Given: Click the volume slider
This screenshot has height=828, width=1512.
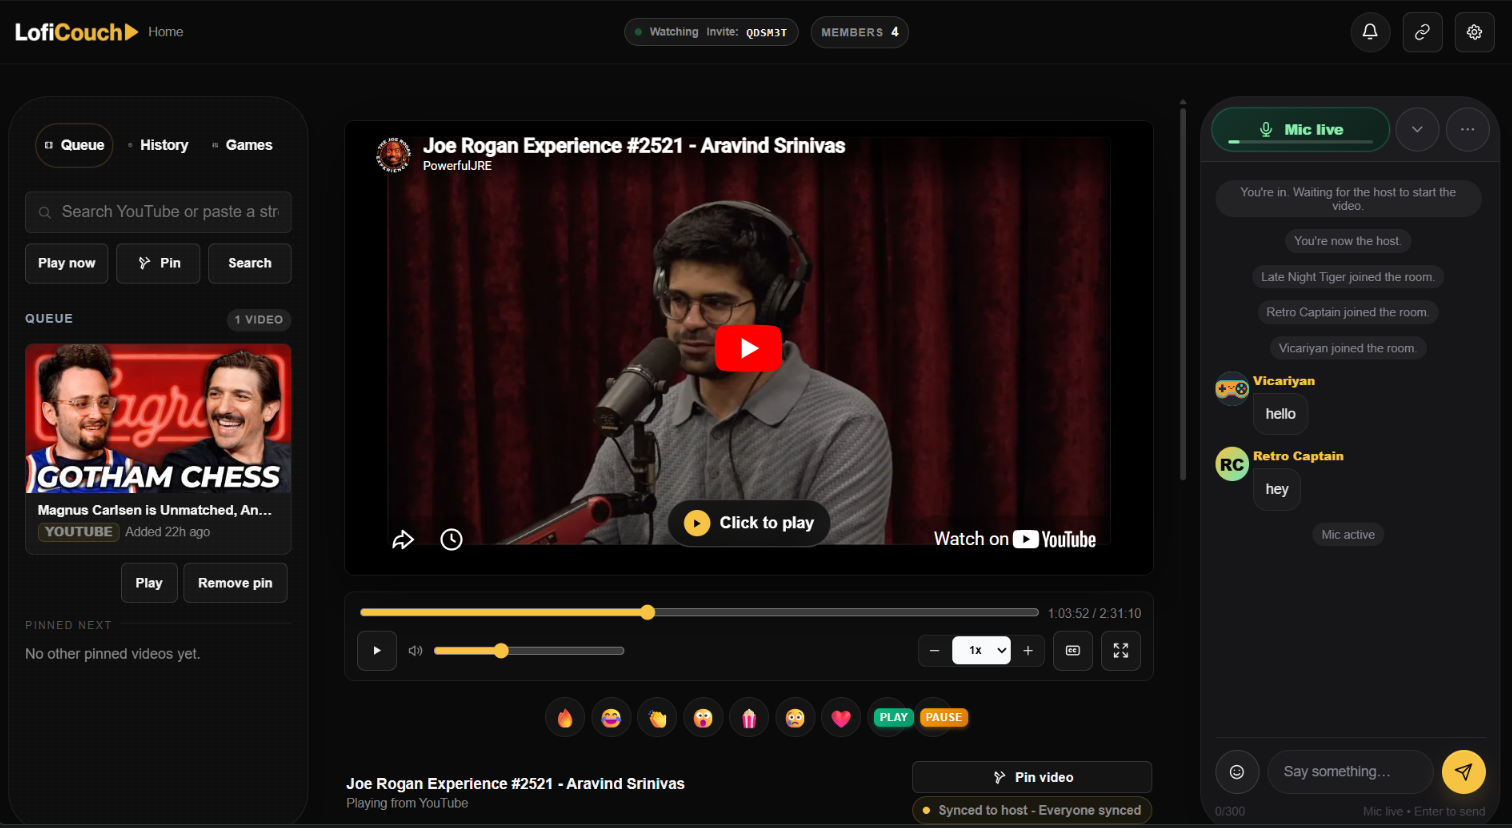Looking at the screenshot, I should tap(529, 651).
